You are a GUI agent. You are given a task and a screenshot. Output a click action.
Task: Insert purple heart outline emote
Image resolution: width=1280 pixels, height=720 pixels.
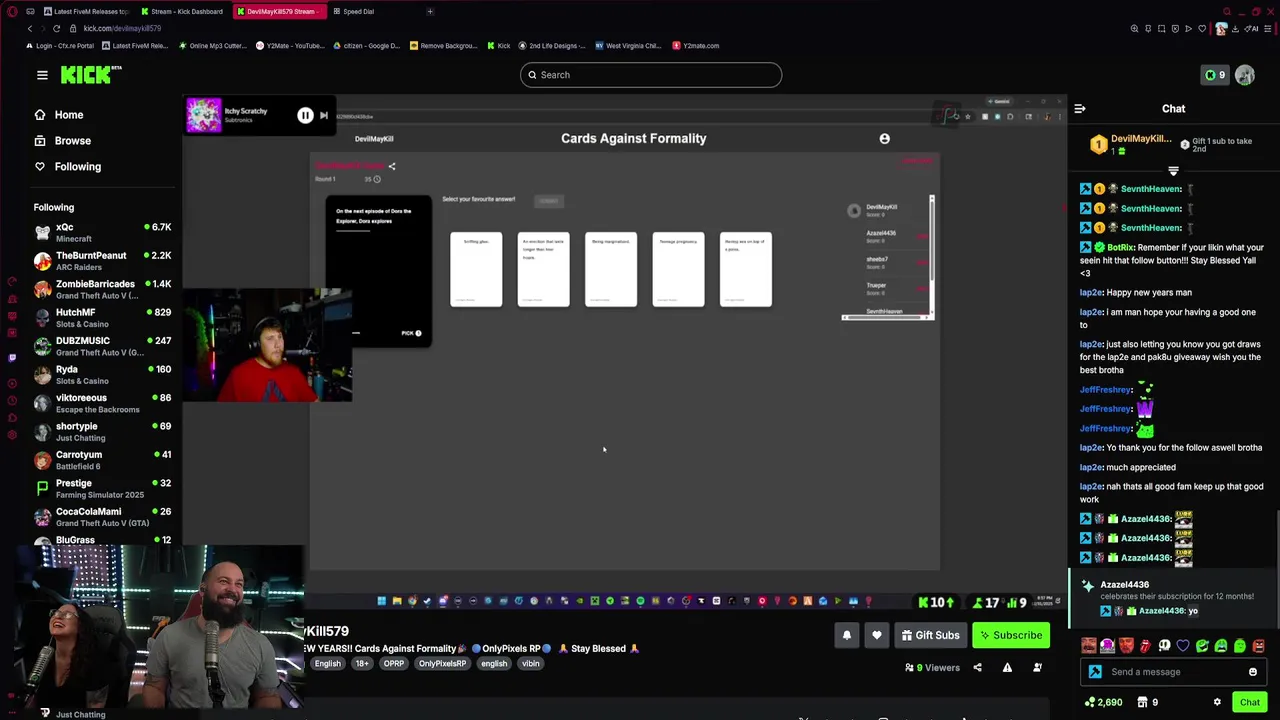point(1183,646)
